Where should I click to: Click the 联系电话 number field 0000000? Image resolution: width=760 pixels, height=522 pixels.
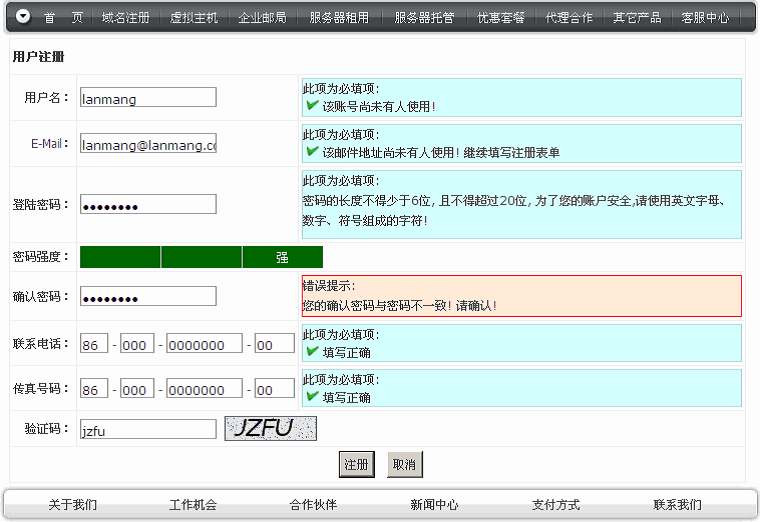[205, 344]
